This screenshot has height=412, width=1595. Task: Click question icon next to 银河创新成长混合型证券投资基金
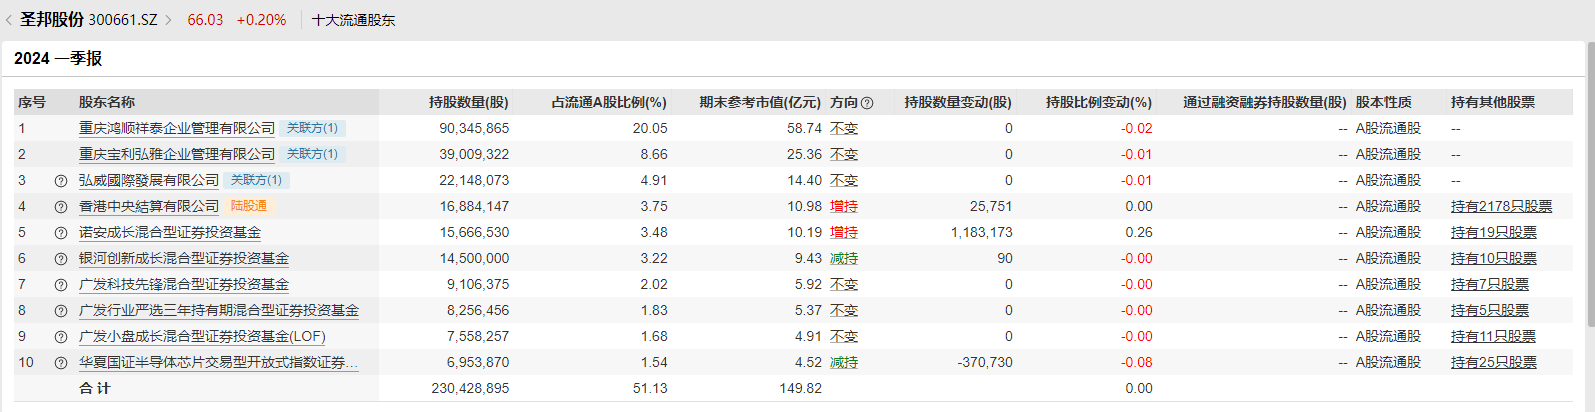tap(61, 259)
